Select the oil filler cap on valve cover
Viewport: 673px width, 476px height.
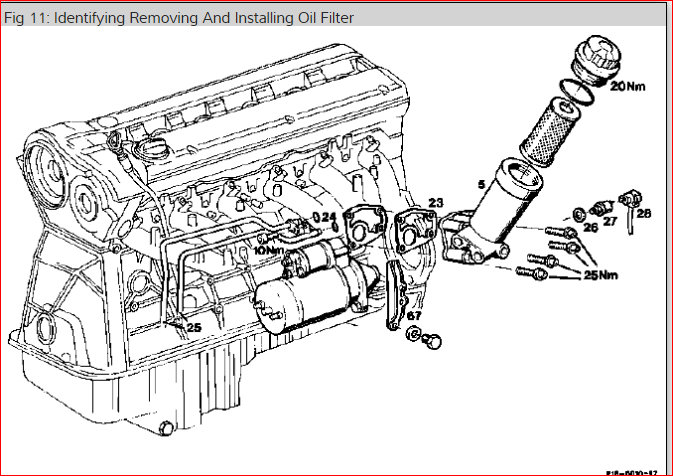(151, 150)
